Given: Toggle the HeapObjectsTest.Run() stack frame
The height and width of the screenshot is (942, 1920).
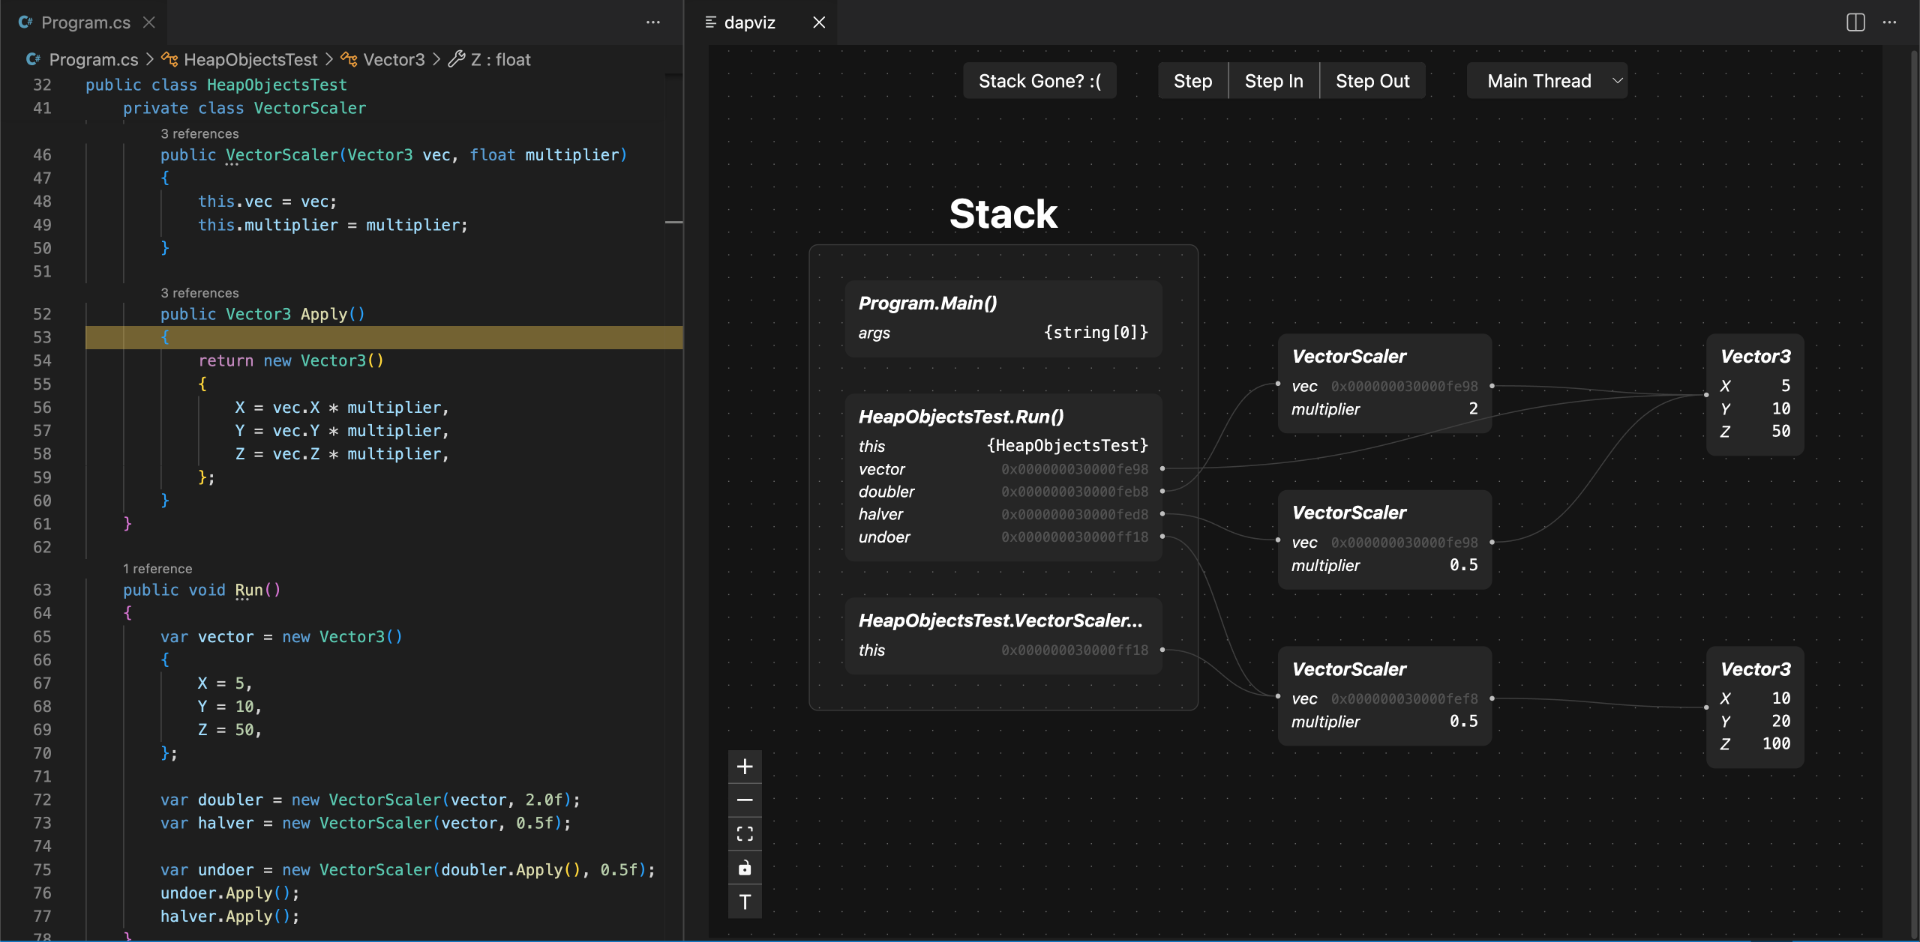Looking at the screenshot, I should tap(960, 416).
